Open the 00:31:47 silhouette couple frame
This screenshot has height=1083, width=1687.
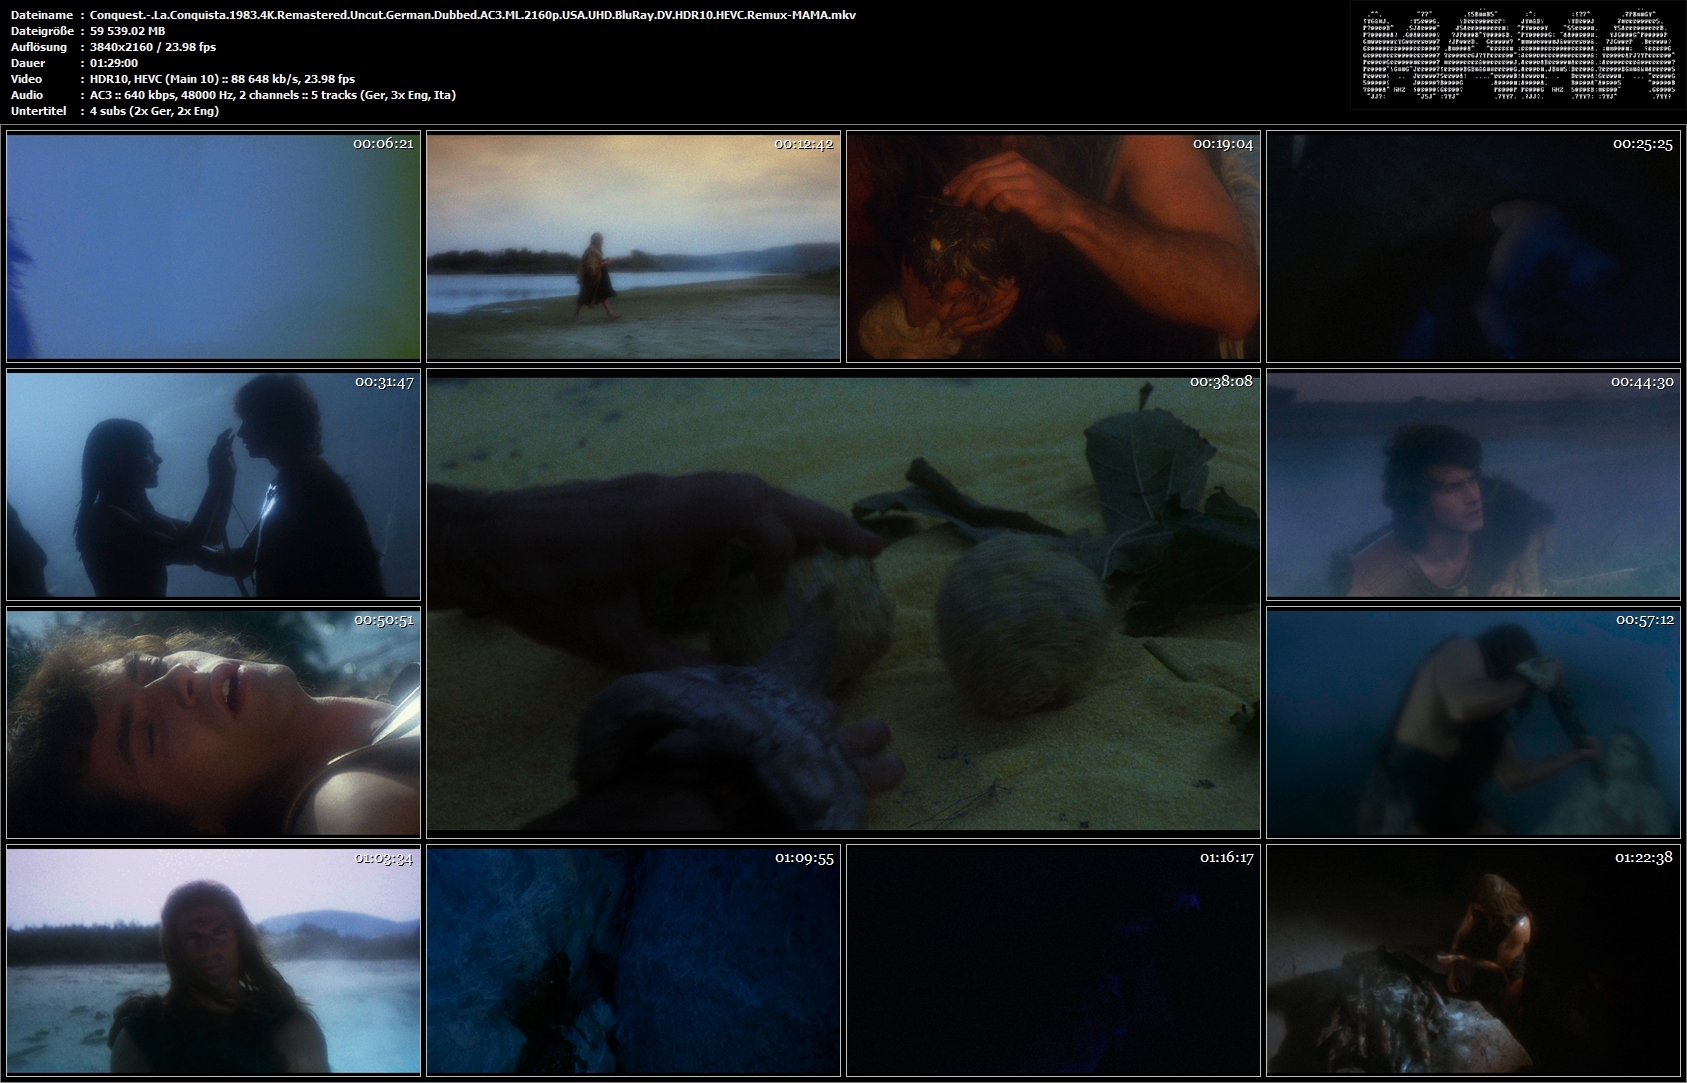(x=213, y=485)
